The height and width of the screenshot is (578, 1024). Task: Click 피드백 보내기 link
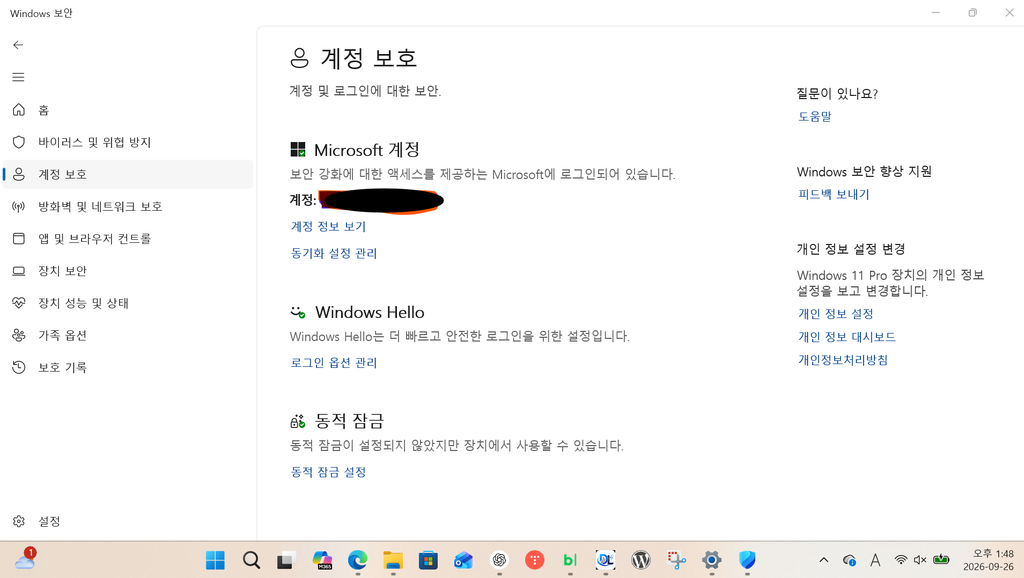(x=833, y=194)
